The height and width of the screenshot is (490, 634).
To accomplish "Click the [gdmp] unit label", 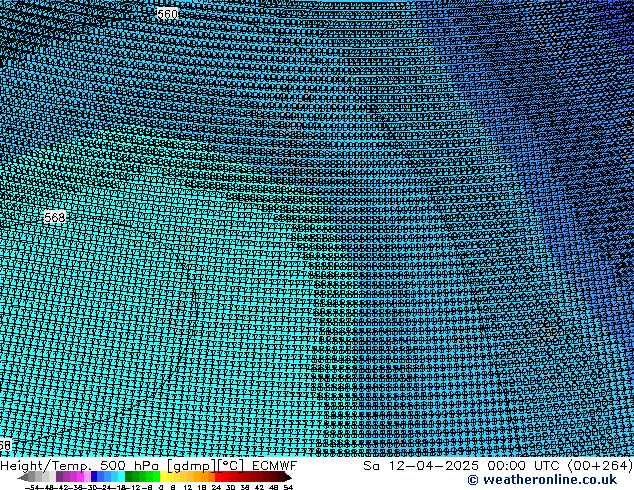I will [192, 466].
